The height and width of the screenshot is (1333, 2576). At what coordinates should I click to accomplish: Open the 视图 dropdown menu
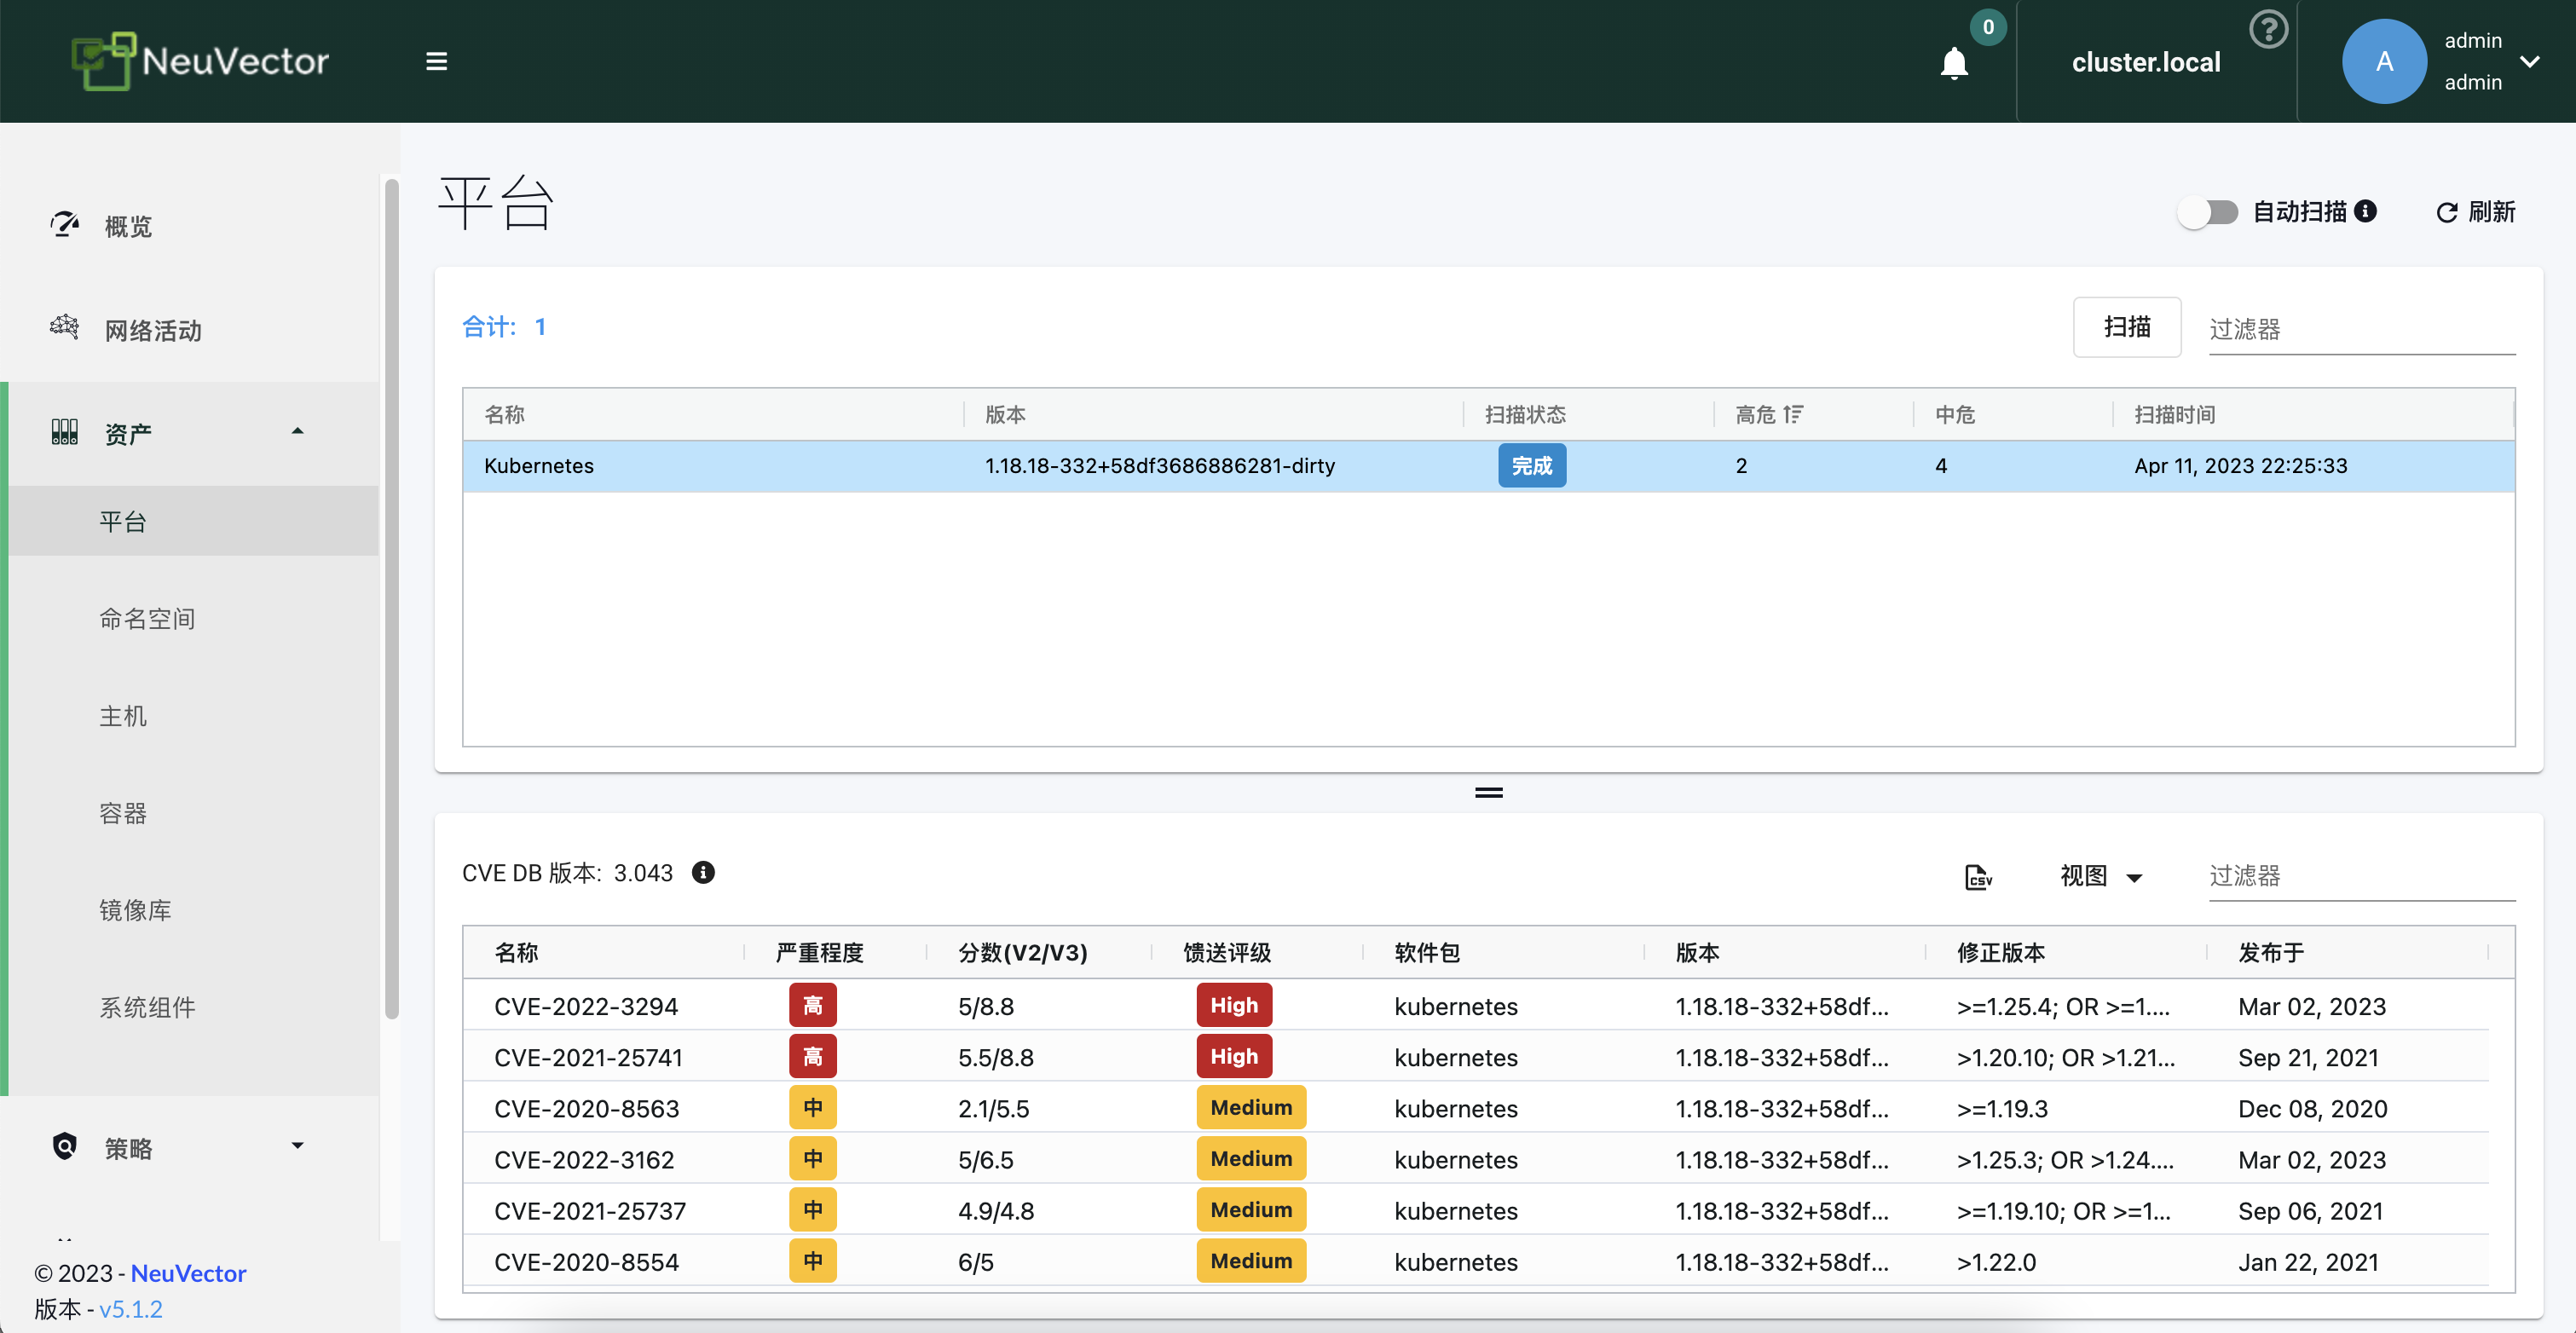pos(2100,876)
